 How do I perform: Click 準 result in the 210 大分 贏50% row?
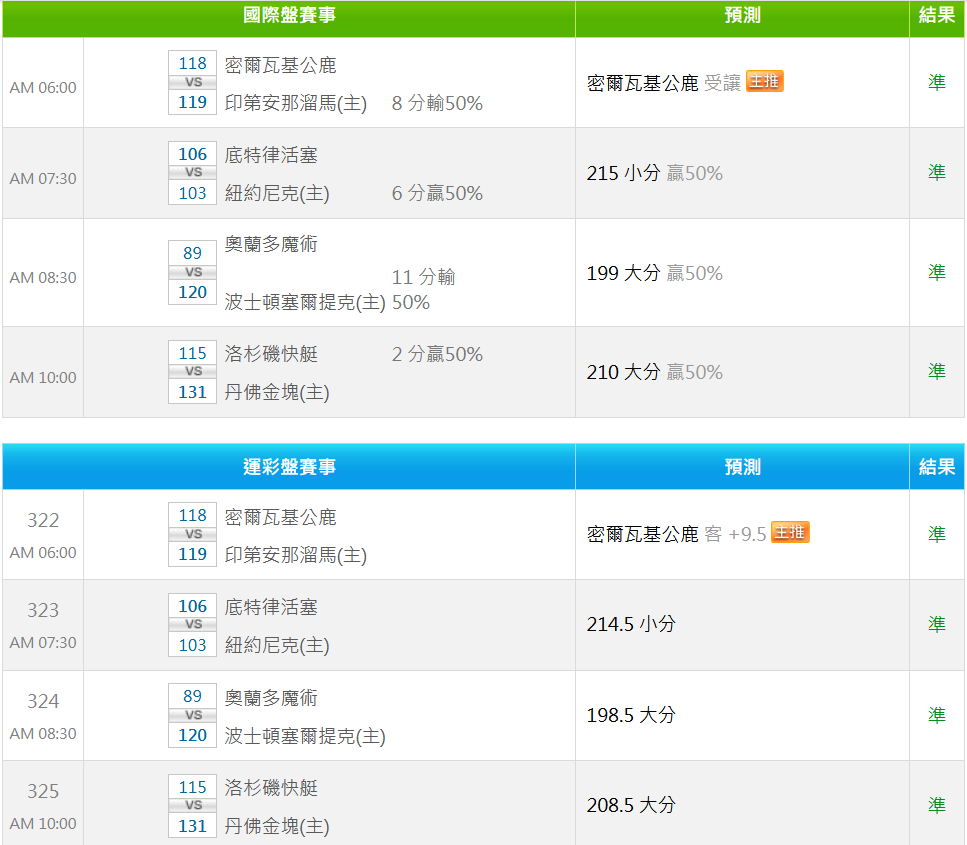coord(937,371)
